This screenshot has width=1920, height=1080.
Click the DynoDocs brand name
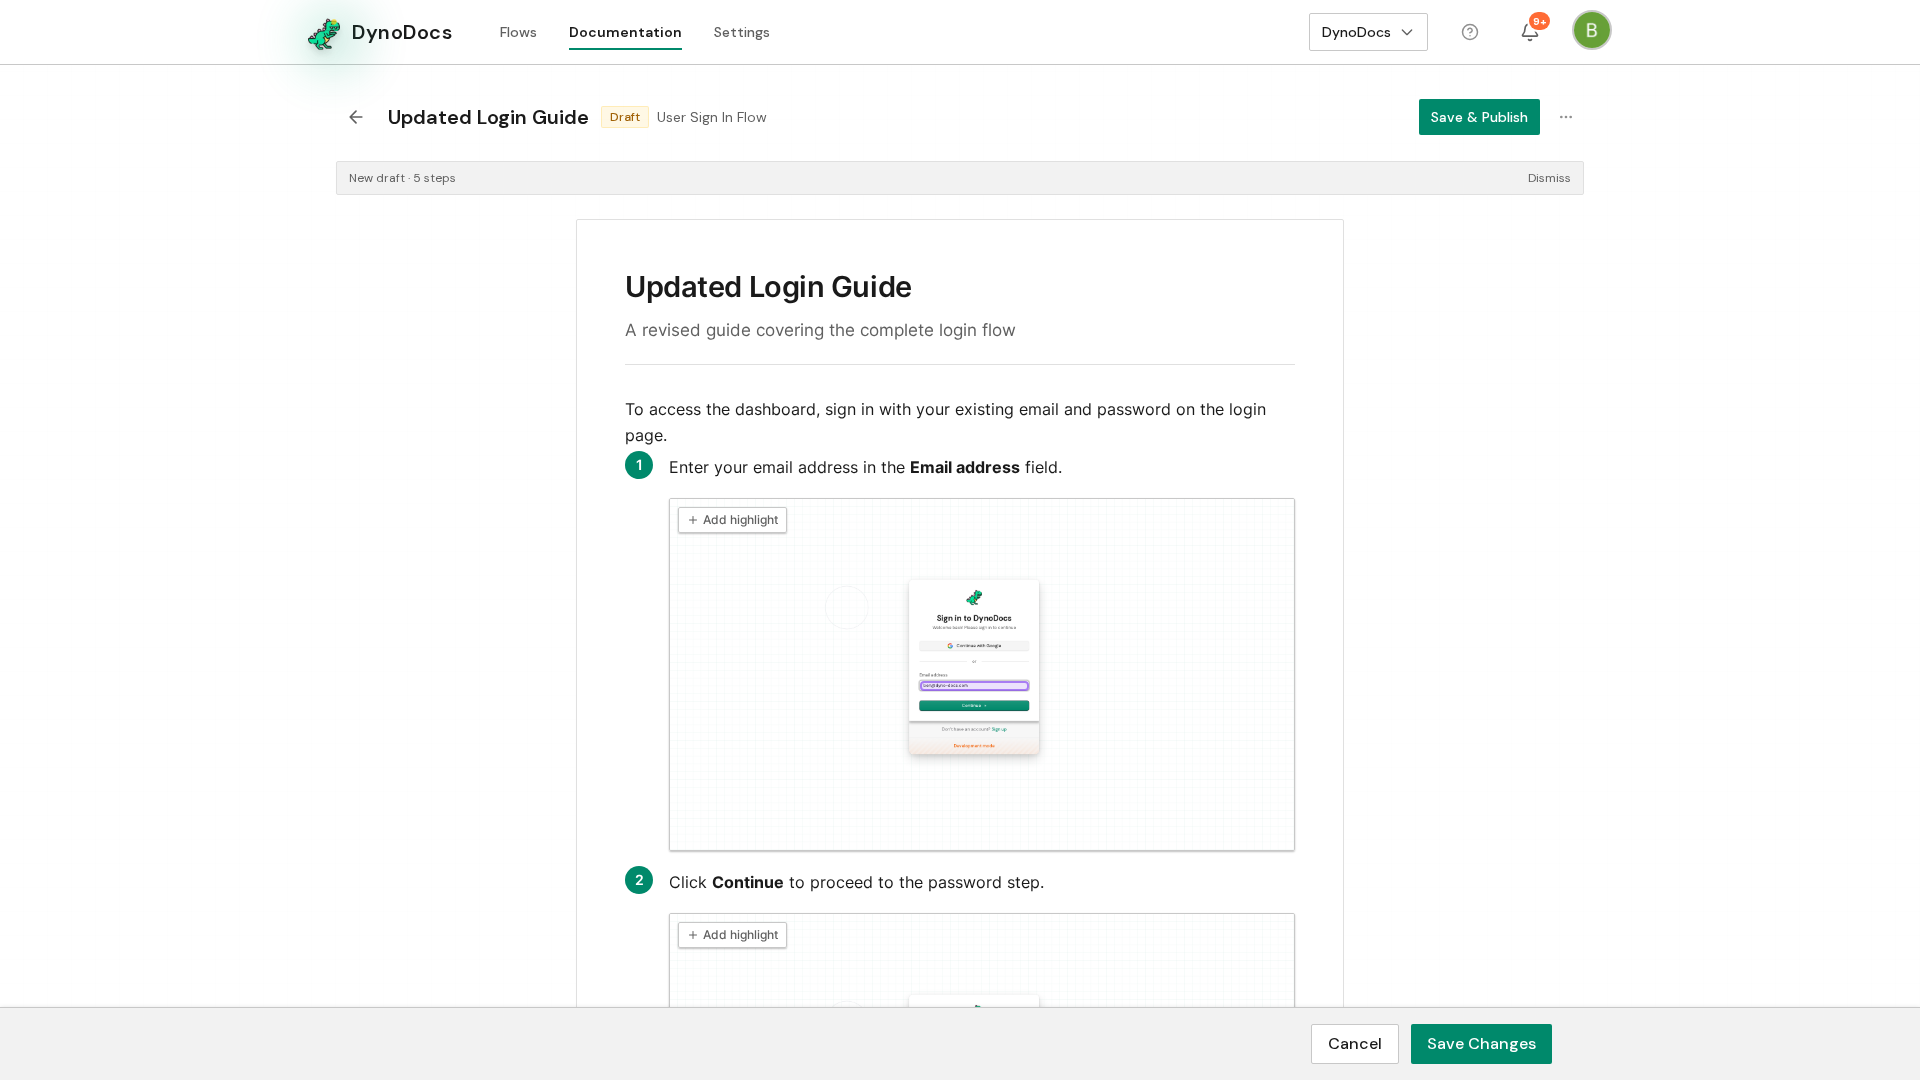point(402,32)
